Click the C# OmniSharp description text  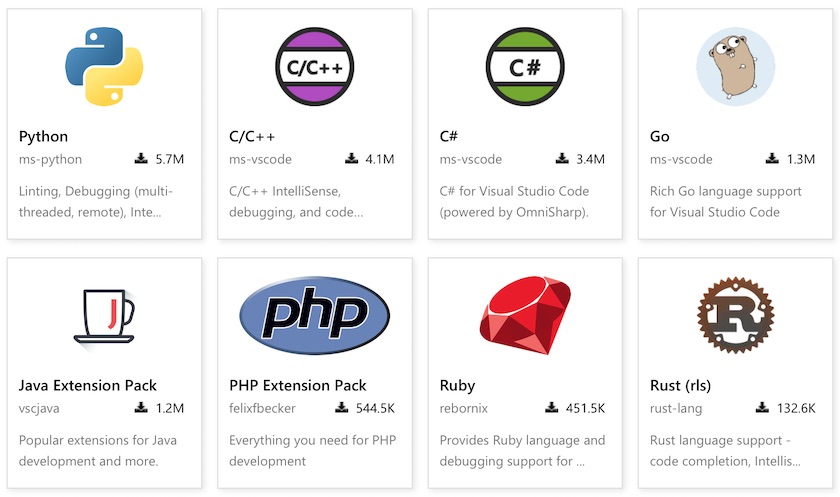pyautogui.click(x=514, y=202)
